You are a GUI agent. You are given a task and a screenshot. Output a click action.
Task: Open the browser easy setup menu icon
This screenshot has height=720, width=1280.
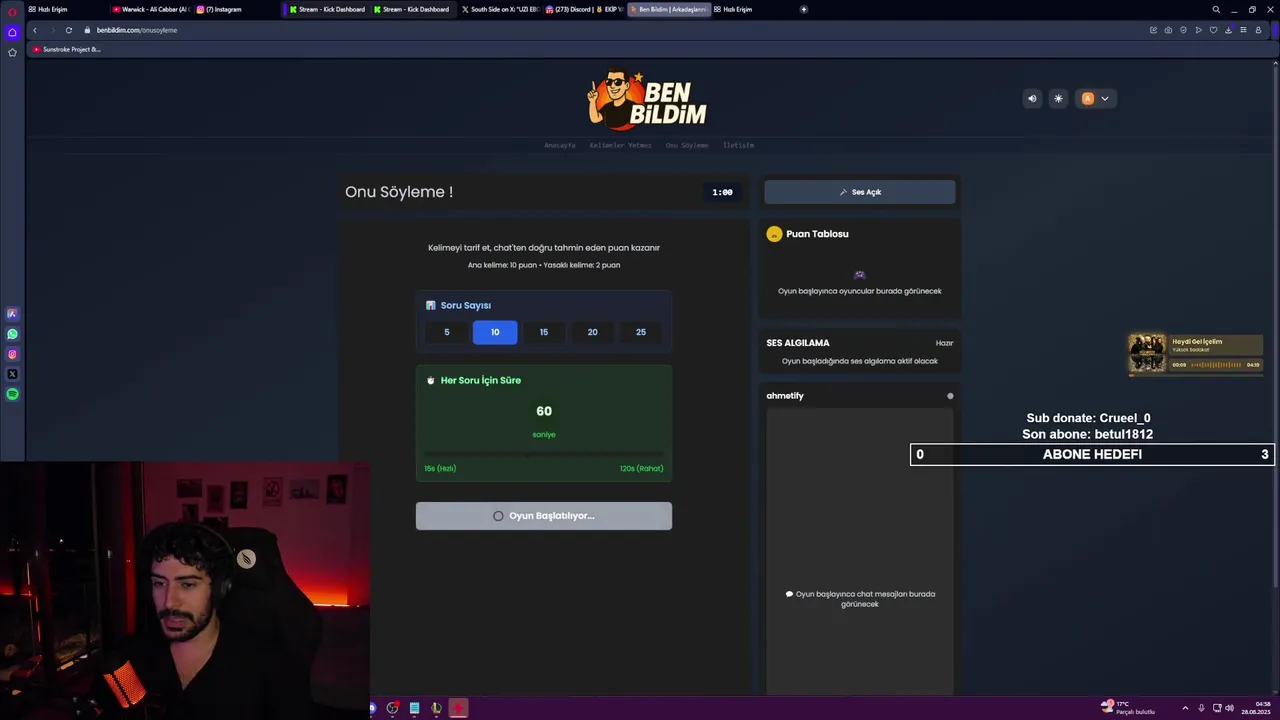[x=1243, y=30]
